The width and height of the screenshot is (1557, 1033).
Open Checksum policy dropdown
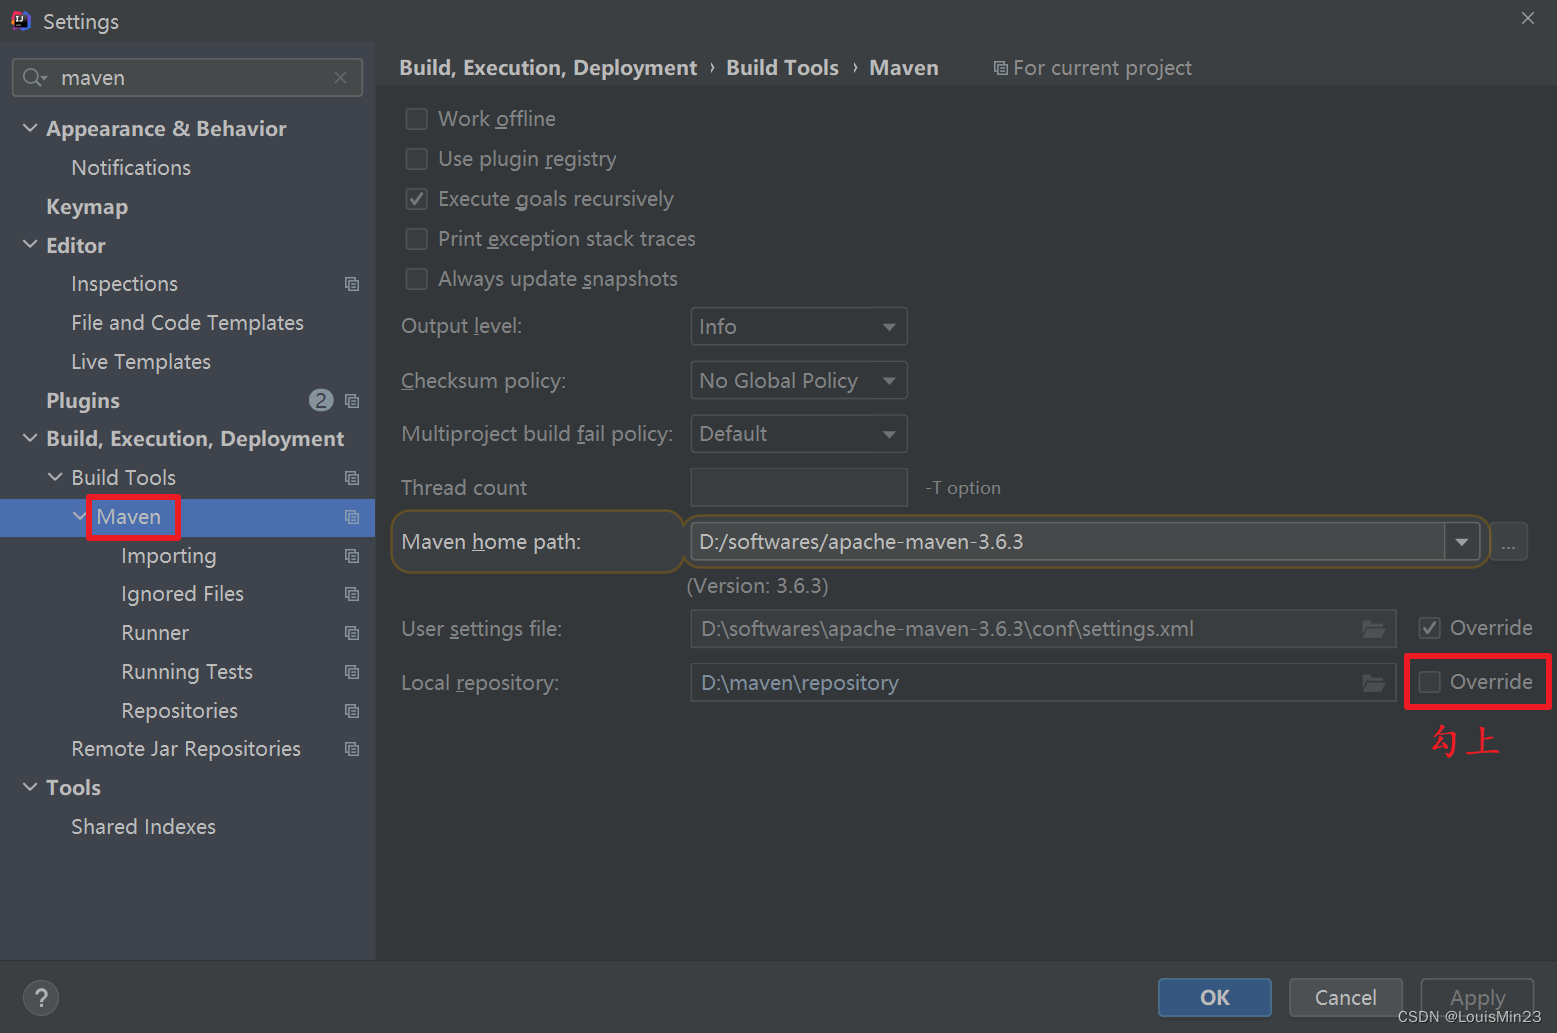click(799, 381)
